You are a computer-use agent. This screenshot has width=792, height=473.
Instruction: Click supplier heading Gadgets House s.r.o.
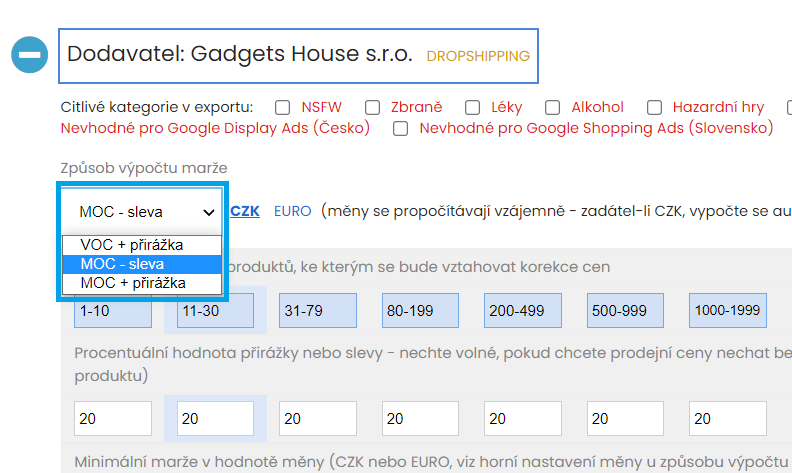point(240,54)
